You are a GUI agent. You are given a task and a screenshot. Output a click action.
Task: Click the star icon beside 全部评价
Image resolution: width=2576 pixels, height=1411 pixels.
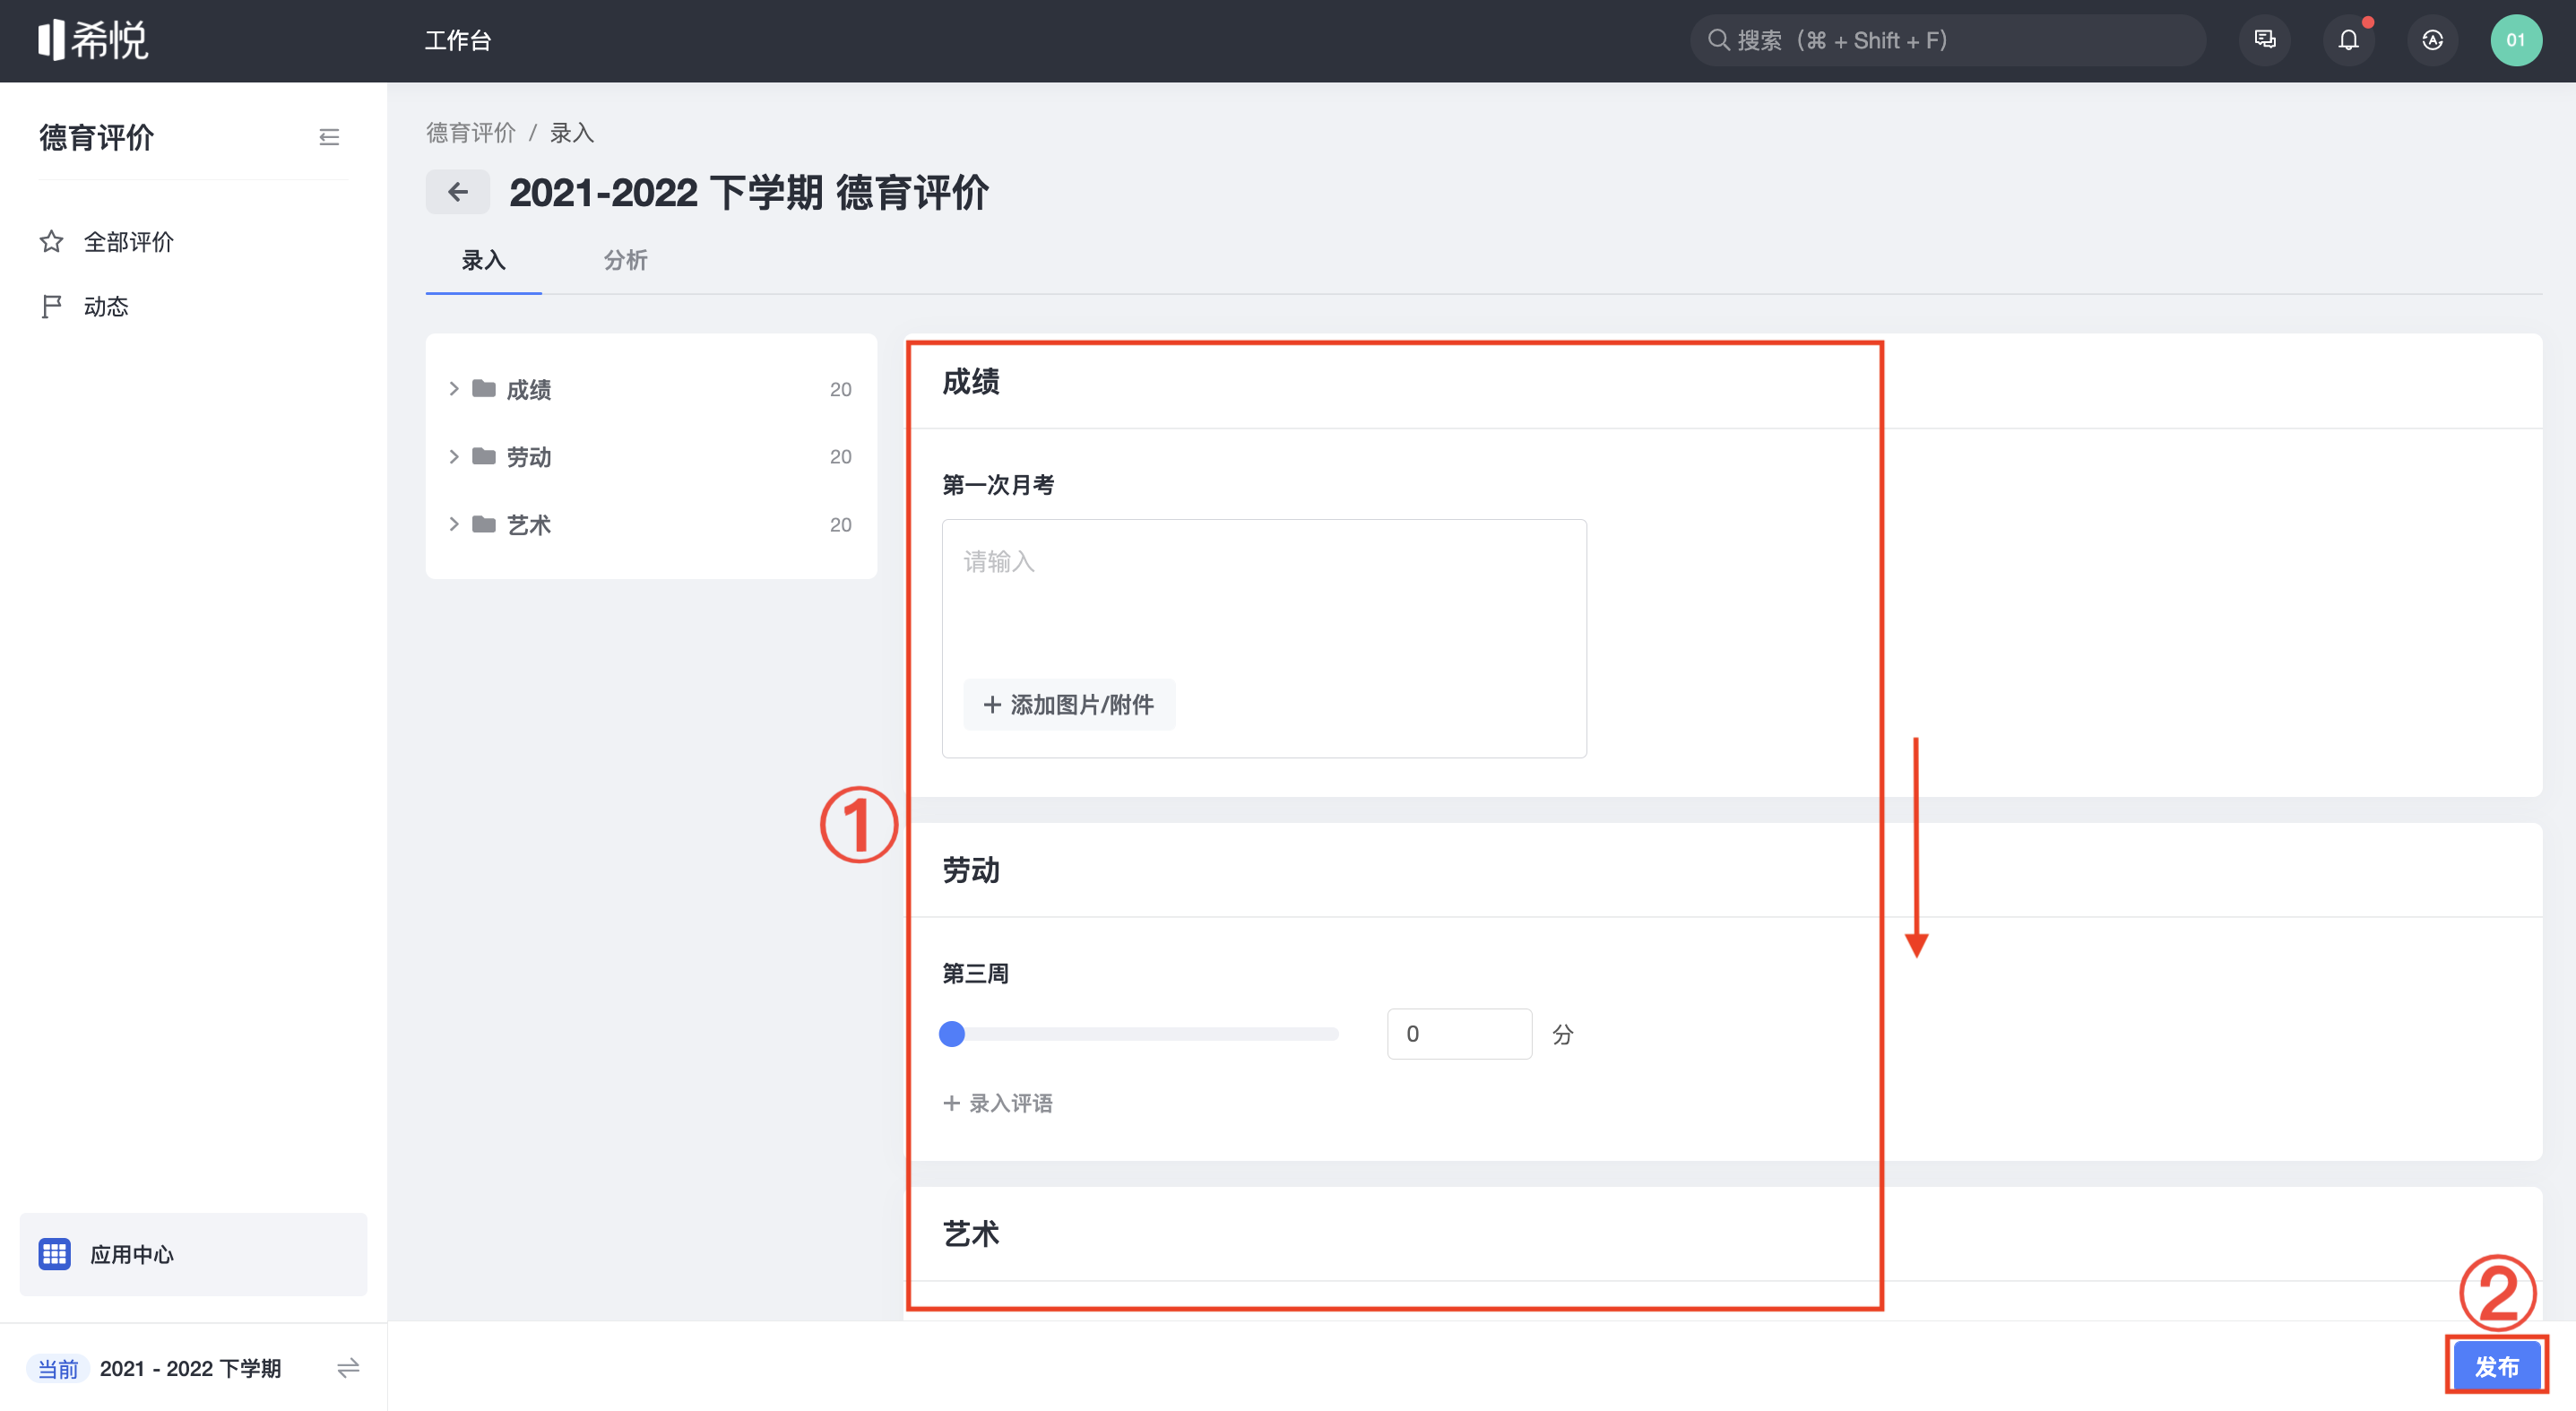51,241
